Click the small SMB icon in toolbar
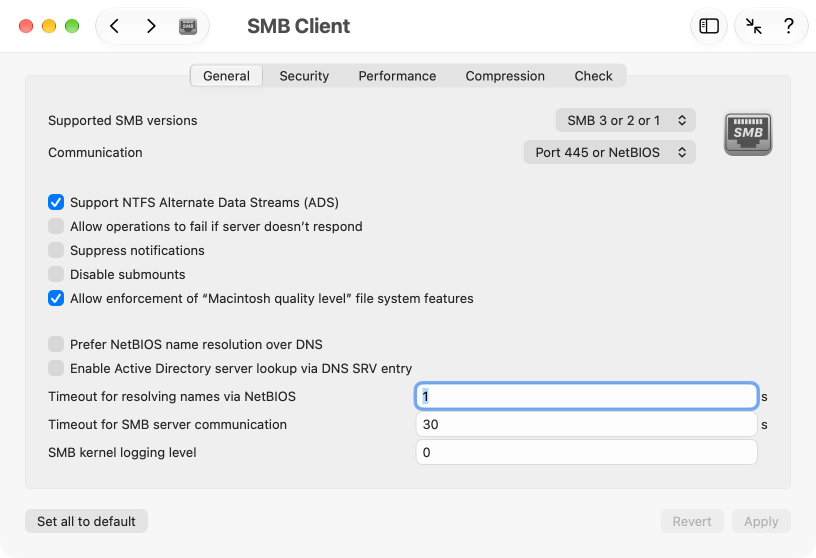 tap(188, 26)
